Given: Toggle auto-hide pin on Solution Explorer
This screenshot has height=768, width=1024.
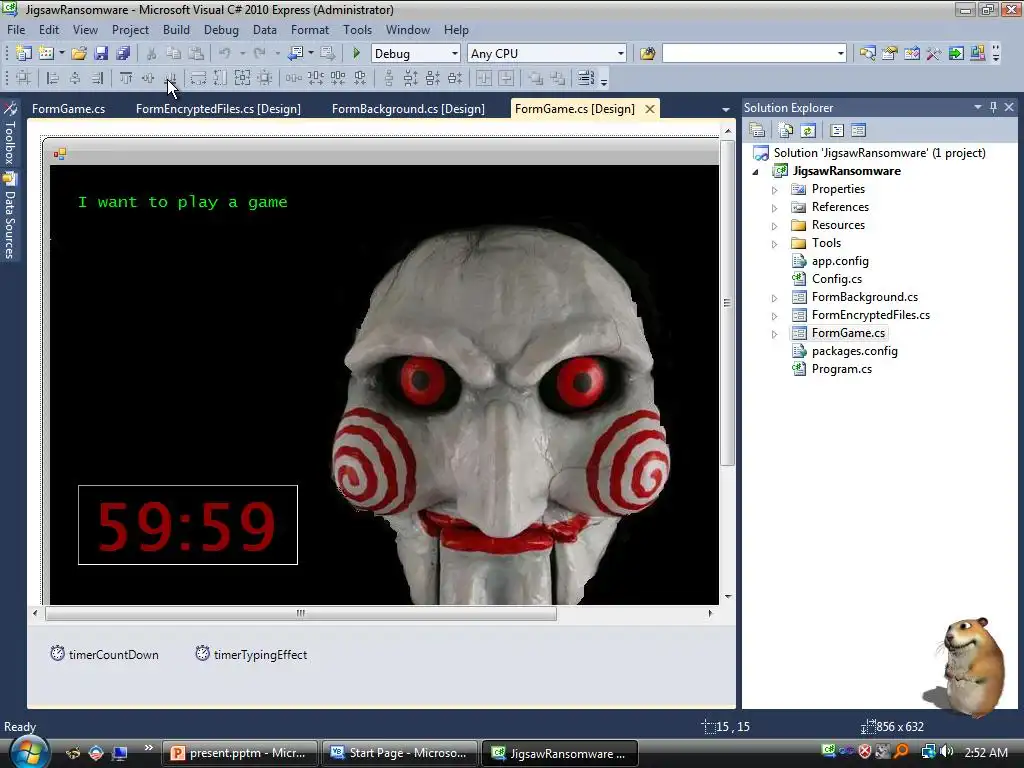Looking at the screenshot, I should (993, 107).
